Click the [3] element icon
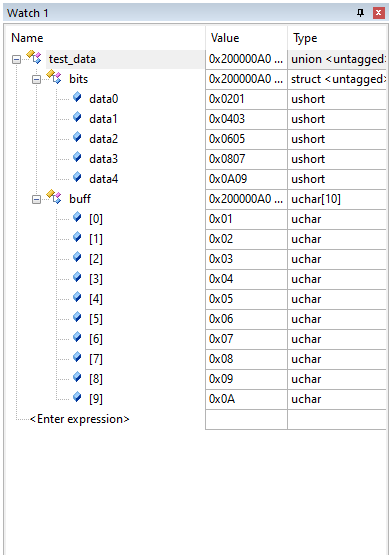The width and height of the screenshot is (389, 555). click(77, 277)
